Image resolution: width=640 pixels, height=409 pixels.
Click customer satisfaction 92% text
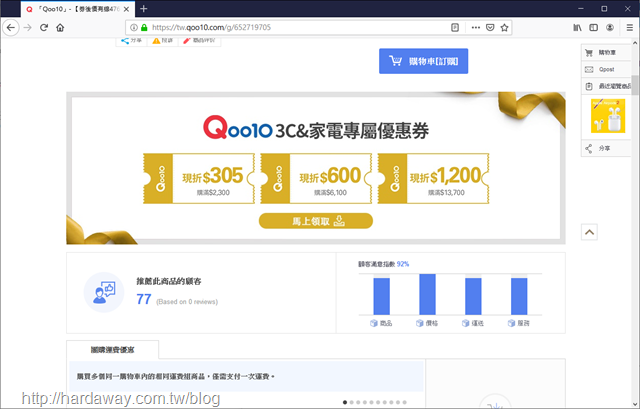click(x=384, y=264)
